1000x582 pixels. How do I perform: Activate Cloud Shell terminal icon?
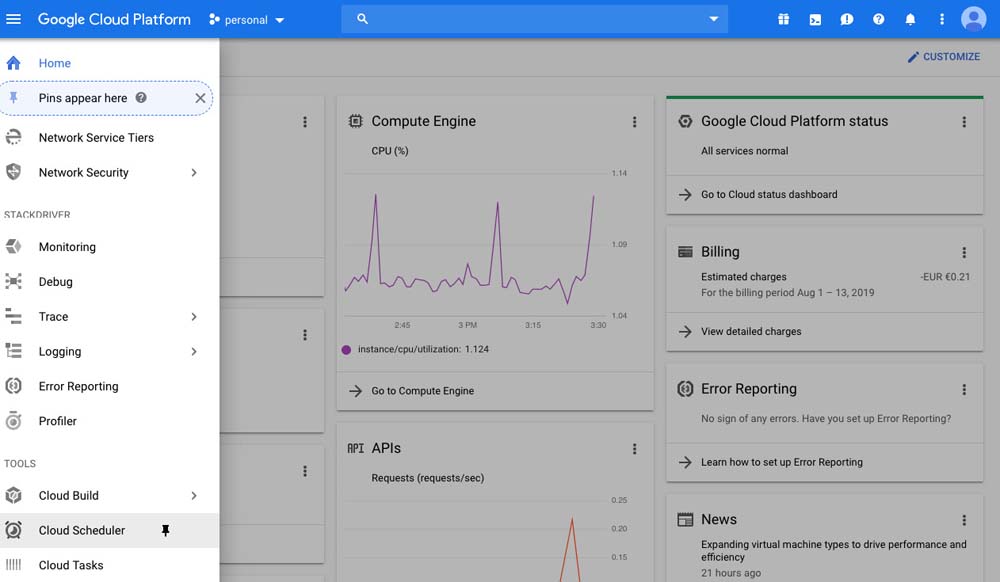pos(815,19)
